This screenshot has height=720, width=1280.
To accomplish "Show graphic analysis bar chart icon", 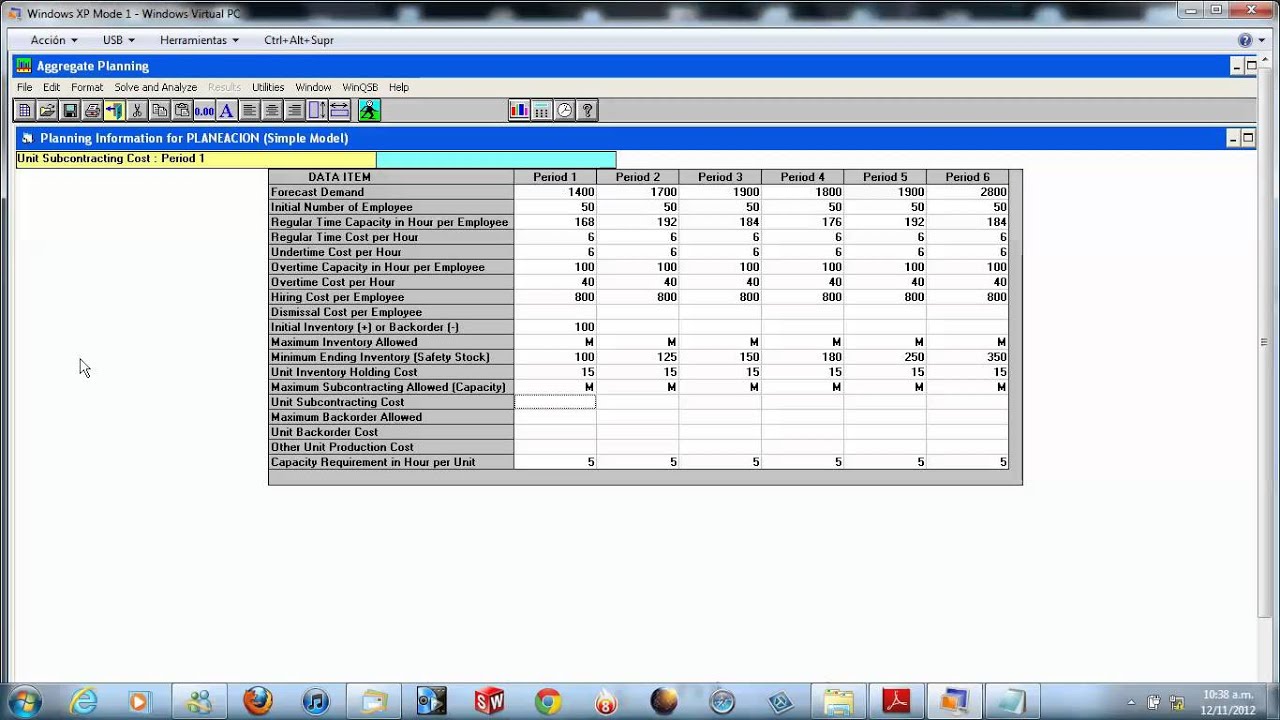I will tap(519, 110).
